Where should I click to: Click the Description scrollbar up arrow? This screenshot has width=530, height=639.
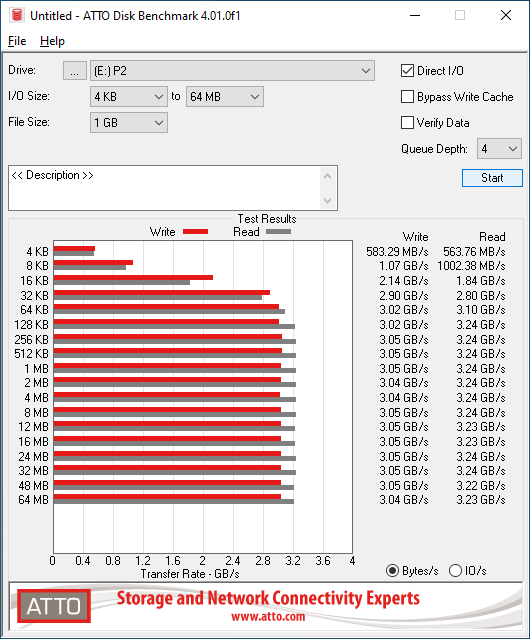coord(328,176)
